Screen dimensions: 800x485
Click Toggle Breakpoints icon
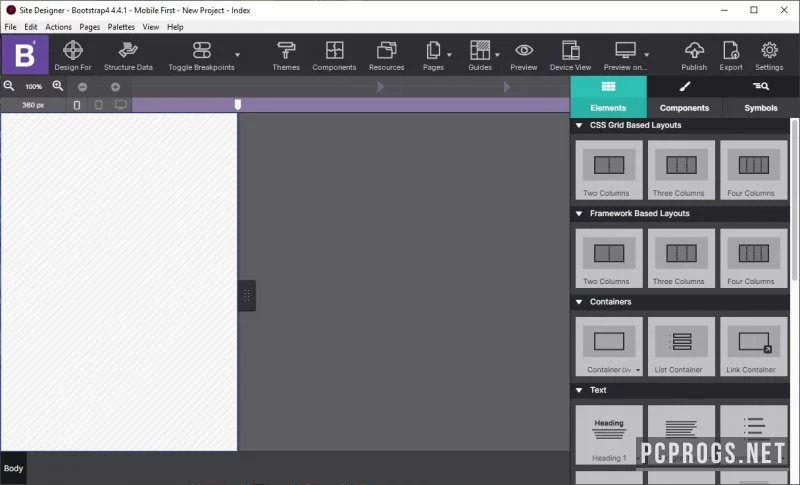tap(202, 50)
